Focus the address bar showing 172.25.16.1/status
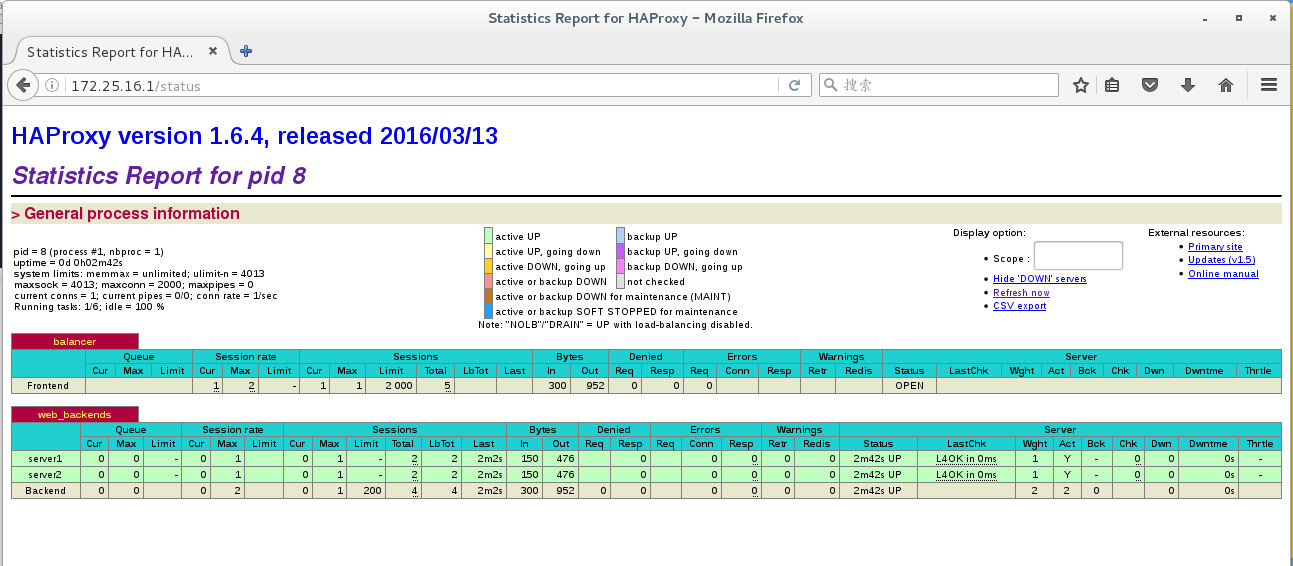This screenshot has height=566, width=1293. point(420,86)
